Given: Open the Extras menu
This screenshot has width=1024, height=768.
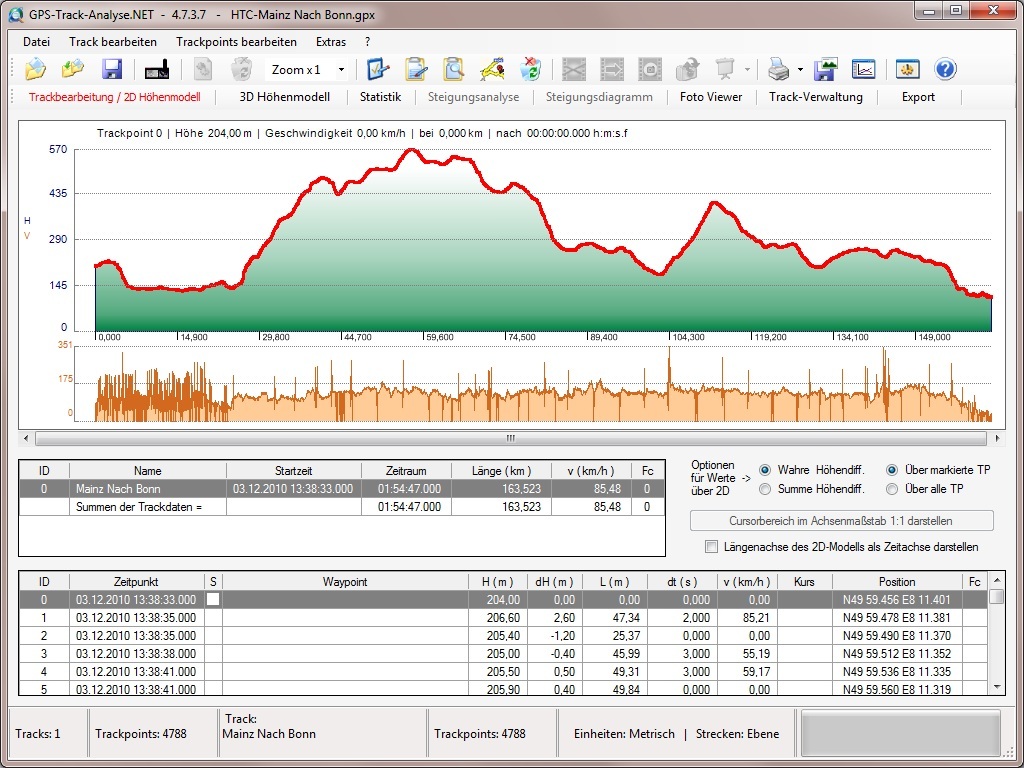Looking at the screenshot, I should [x=331, y=42].
